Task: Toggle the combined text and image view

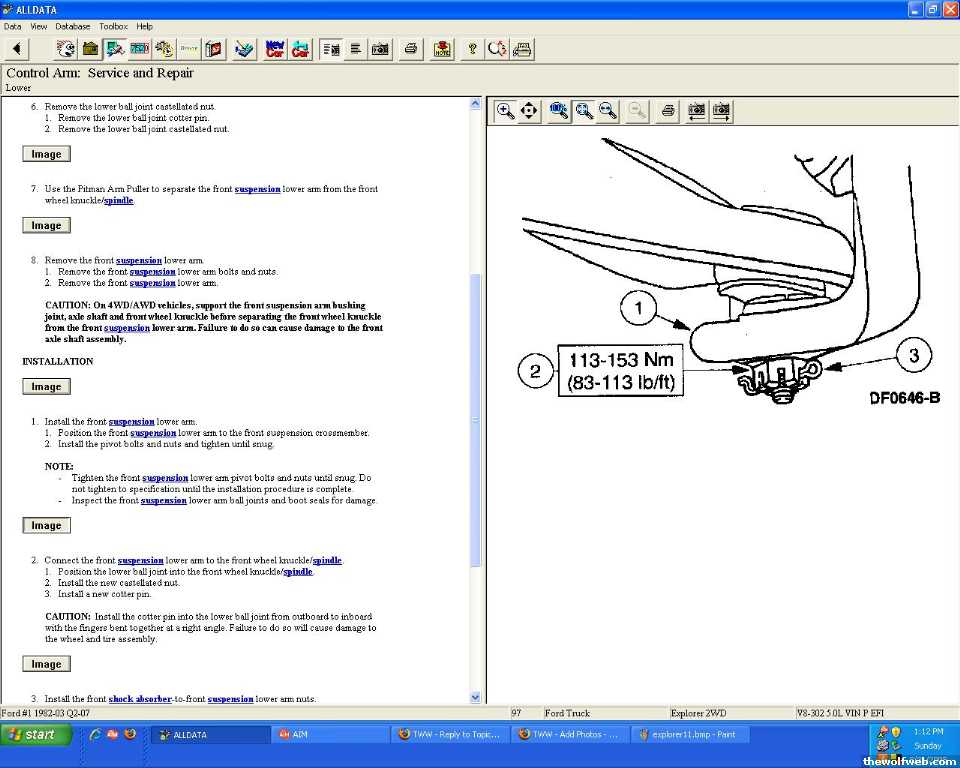Action: point(332,48)
